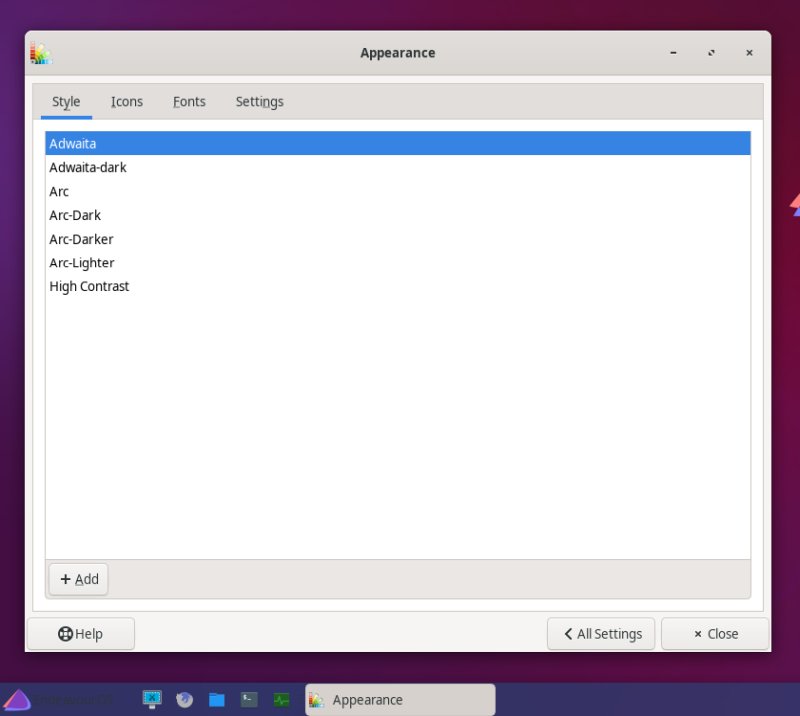
Task: Select the Arc theme
Action: [x=398, y=191]
